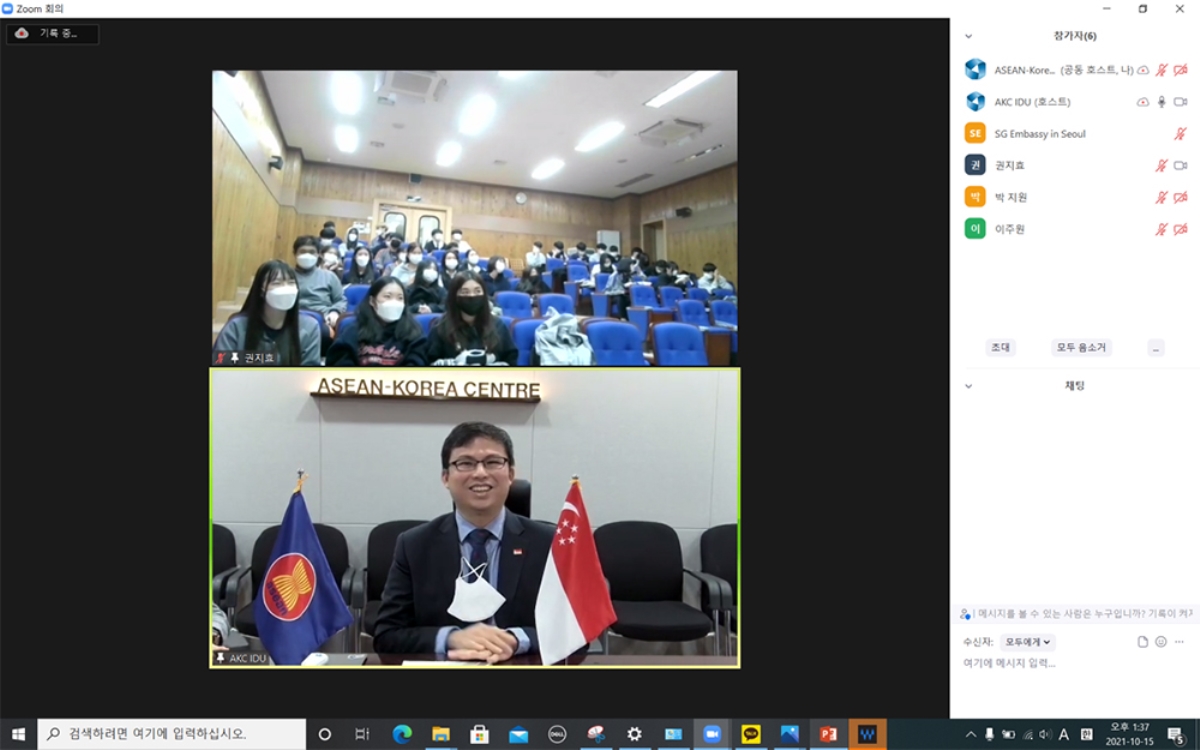Unmute SG Embassy in Seoul's microphone

click(1180, 133)
